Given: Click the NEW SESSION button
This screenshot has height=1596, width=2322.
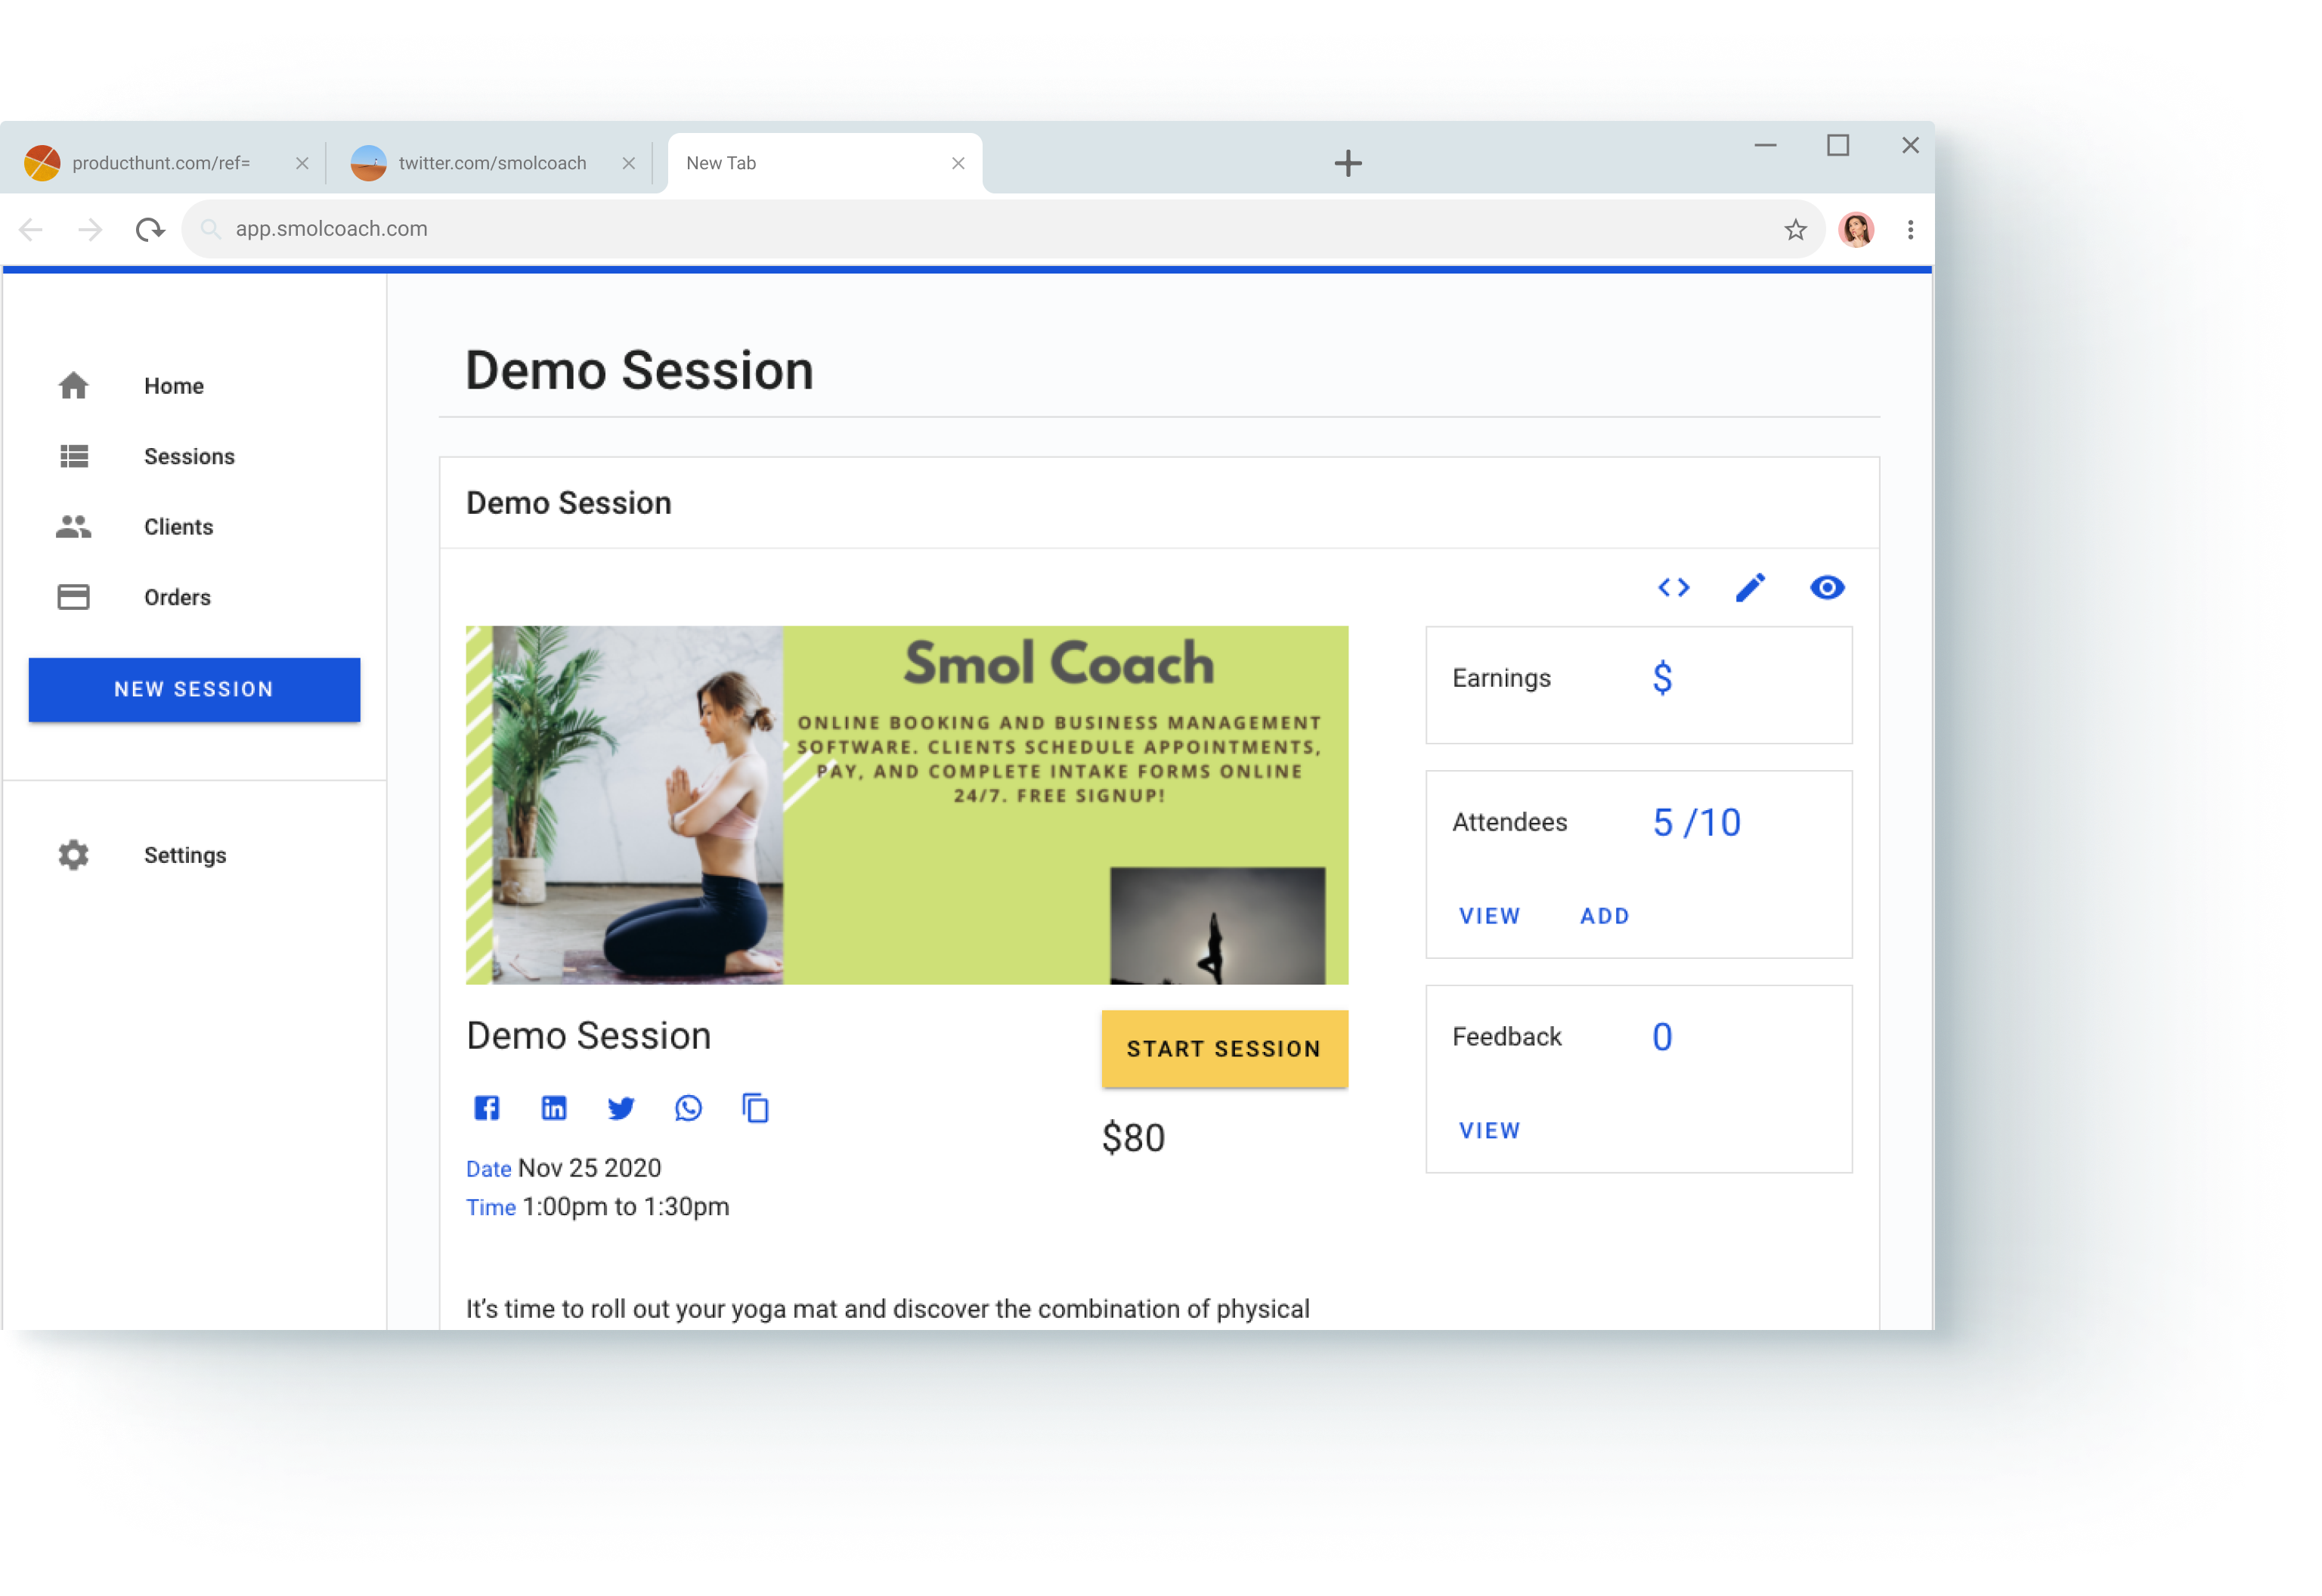Looking at the screenshot, I should pos(194,690).
